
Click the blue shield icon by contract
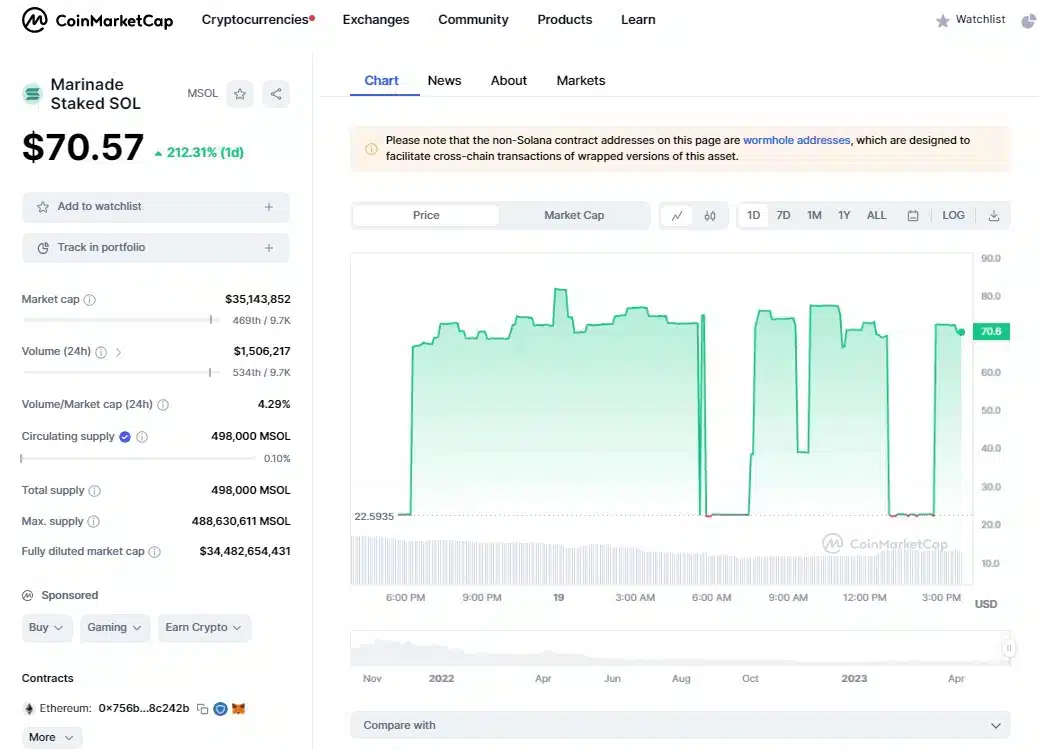tap(221, 709)
